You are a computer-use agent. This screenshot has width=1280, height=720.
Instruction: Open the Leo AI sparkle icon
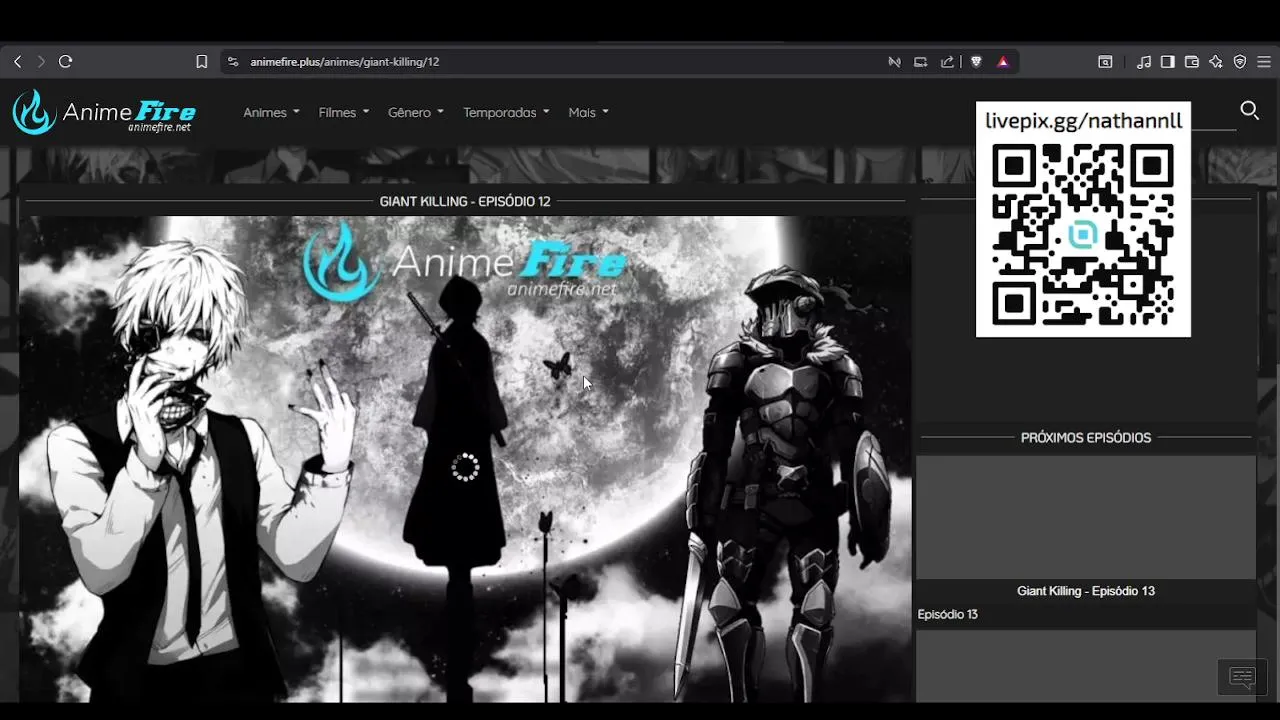tap(1216, 61)
